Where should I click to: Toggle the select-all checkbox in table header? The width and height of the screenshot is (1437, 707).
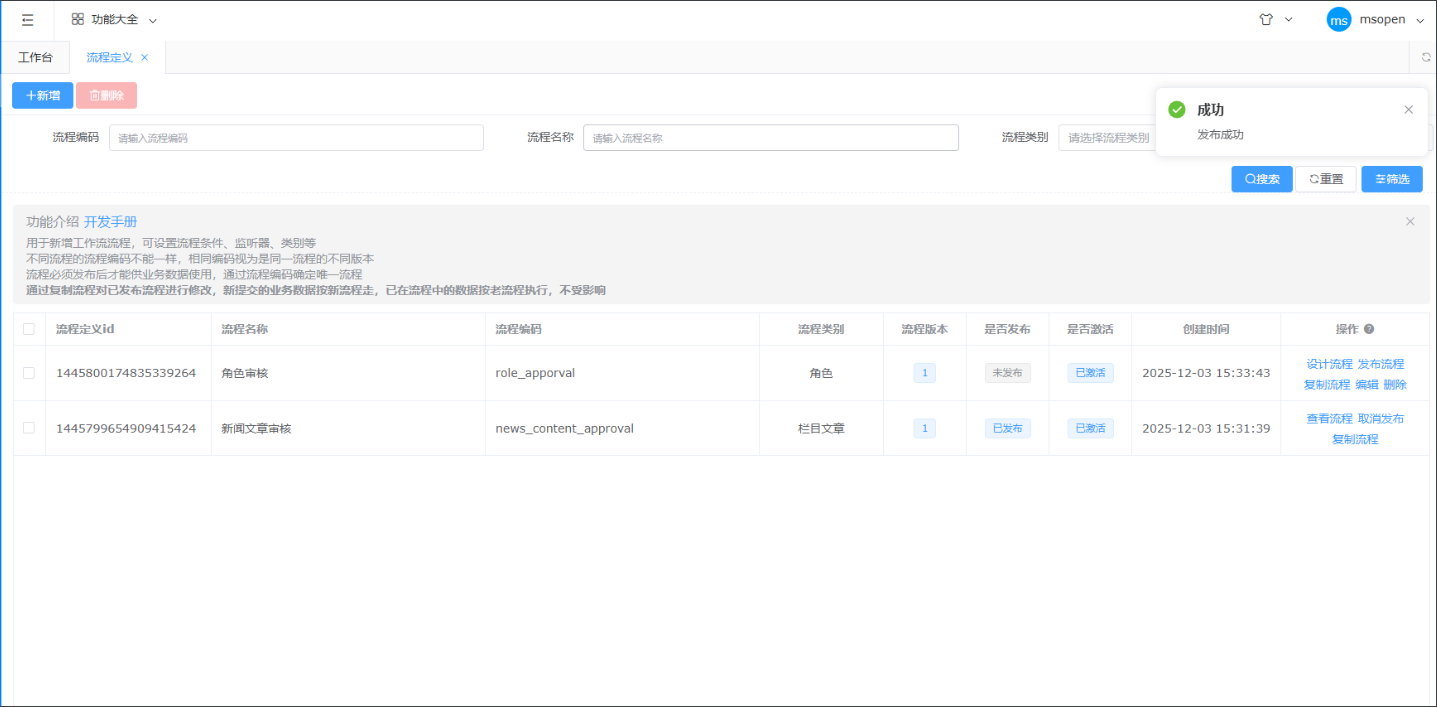[29, 329]
